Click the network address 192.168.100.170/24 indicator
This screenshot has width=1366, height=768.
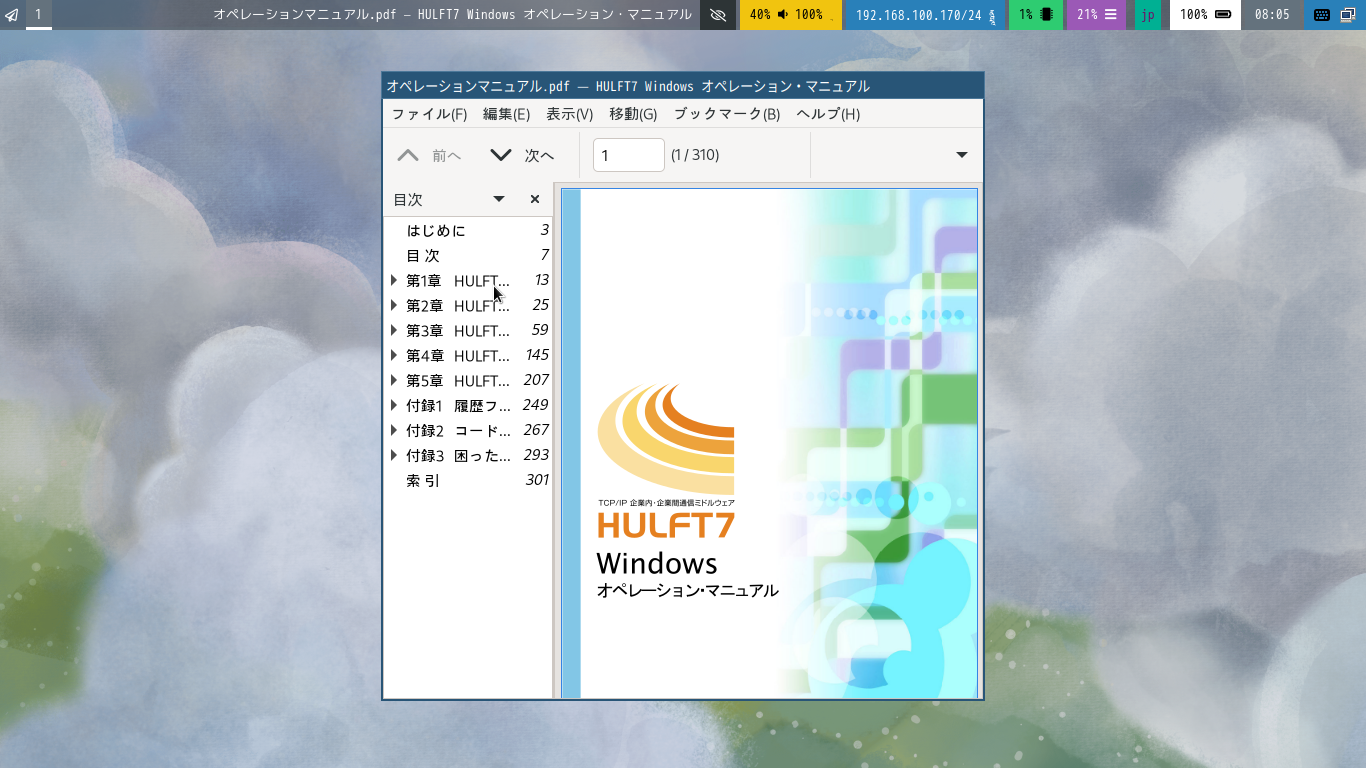(x=926, y=15)
